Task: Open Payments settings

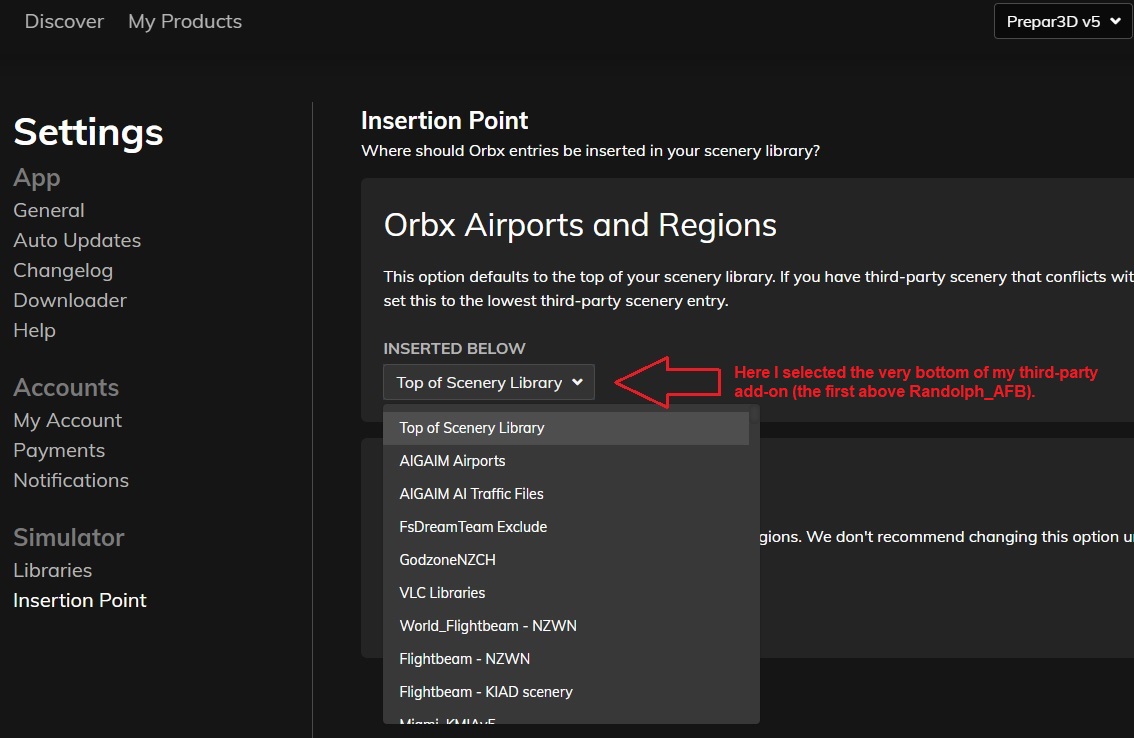Action: [x=59, y=450]
